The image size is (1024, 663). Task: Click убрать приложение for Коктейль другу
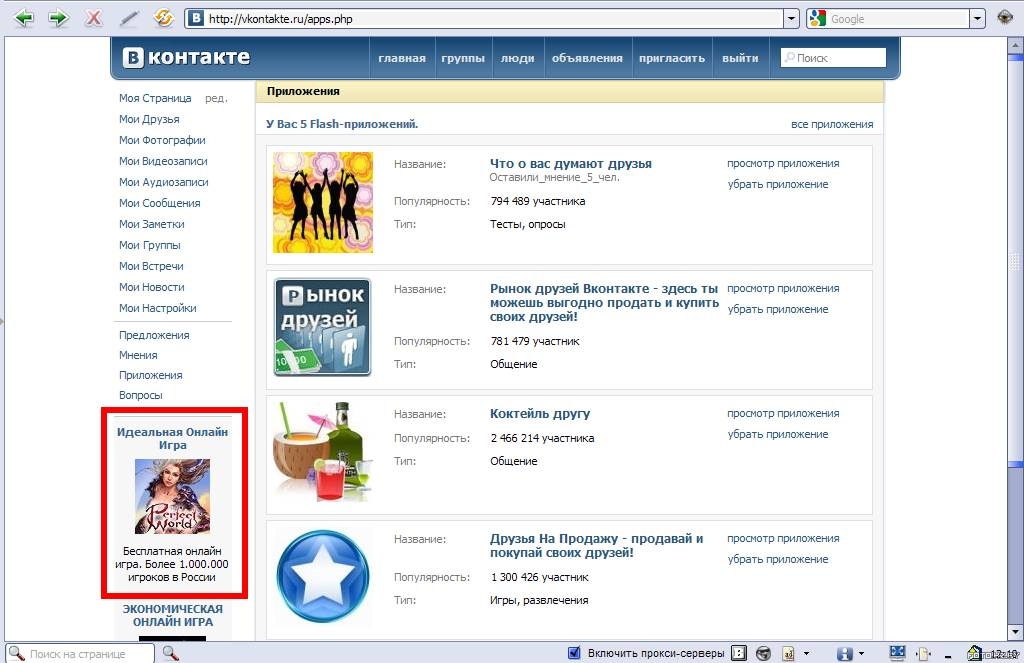778,434
